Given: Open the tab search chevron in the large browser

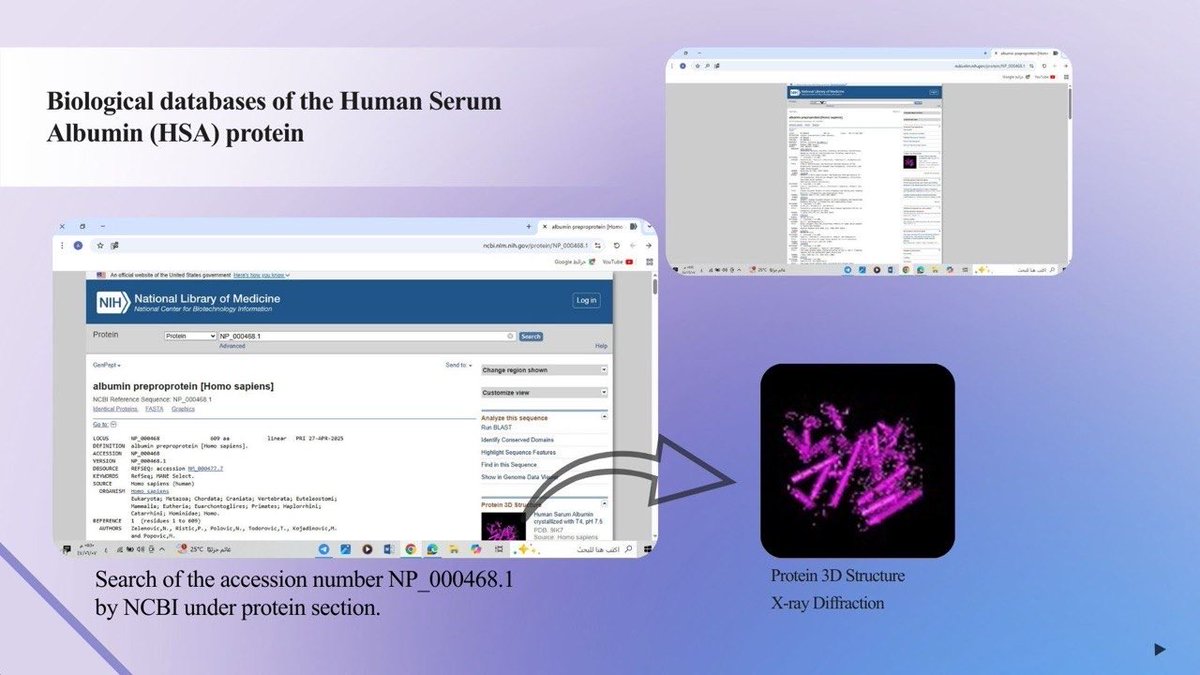Looking at the screenshot, I should [x=649, y=227].
